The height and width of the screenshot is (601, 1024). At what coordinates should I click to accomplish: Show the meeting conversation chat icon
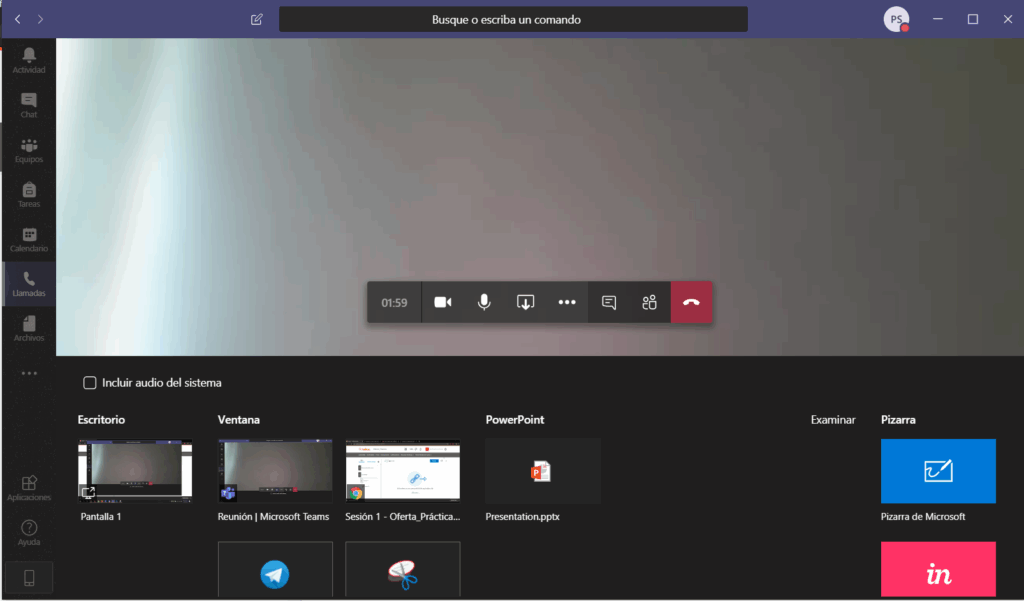[609, 302]
